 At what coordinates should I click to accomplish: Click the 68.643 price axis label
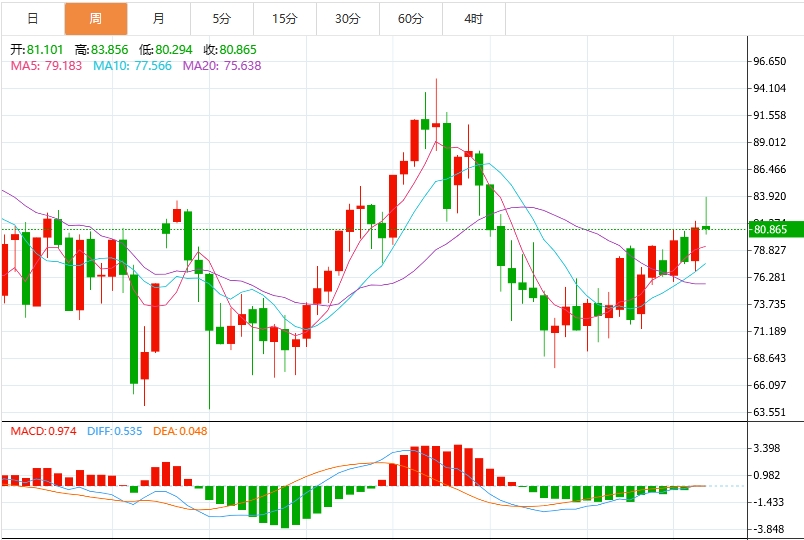pyautogui.click(x=769, y=358)
